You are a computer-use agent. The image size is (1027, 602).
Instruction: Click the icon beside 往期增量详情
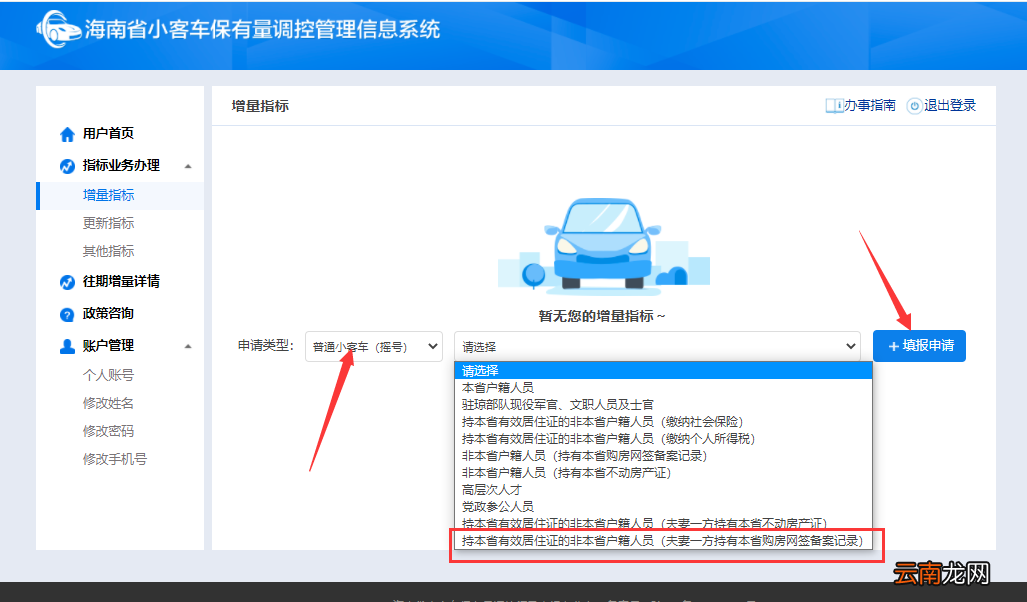(67, 282)
